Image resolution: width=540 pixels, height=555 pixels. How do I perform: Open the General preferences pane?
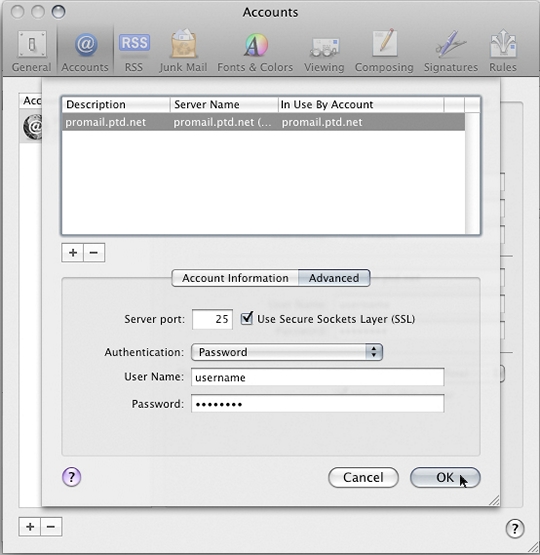(x=31, y=51)
